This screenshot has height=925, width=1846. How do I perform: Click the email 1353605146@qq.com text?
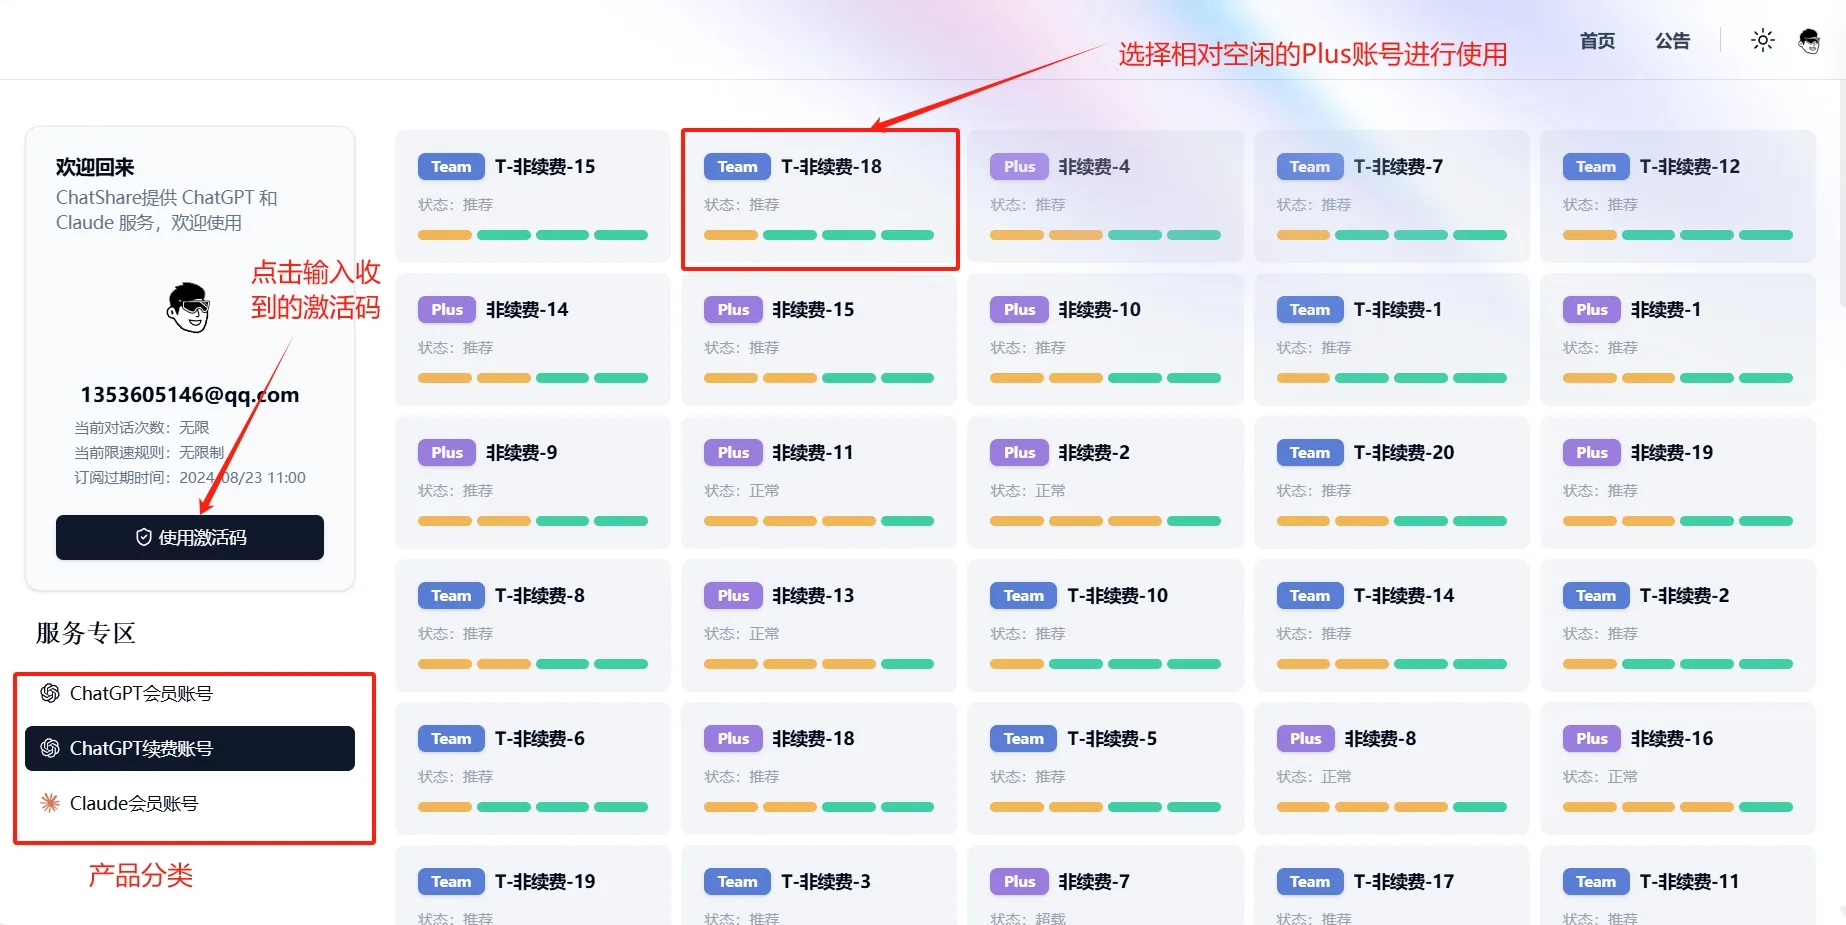pos(190,395)
